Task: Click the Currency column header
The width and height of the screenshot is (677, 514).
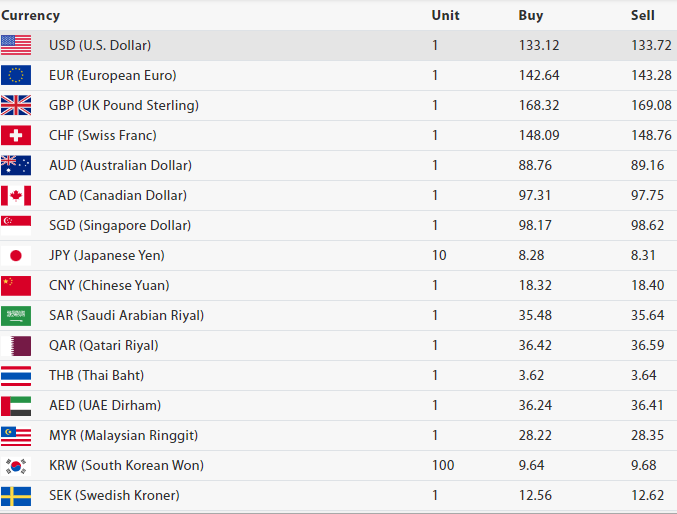Action: (x=30, y=15)
